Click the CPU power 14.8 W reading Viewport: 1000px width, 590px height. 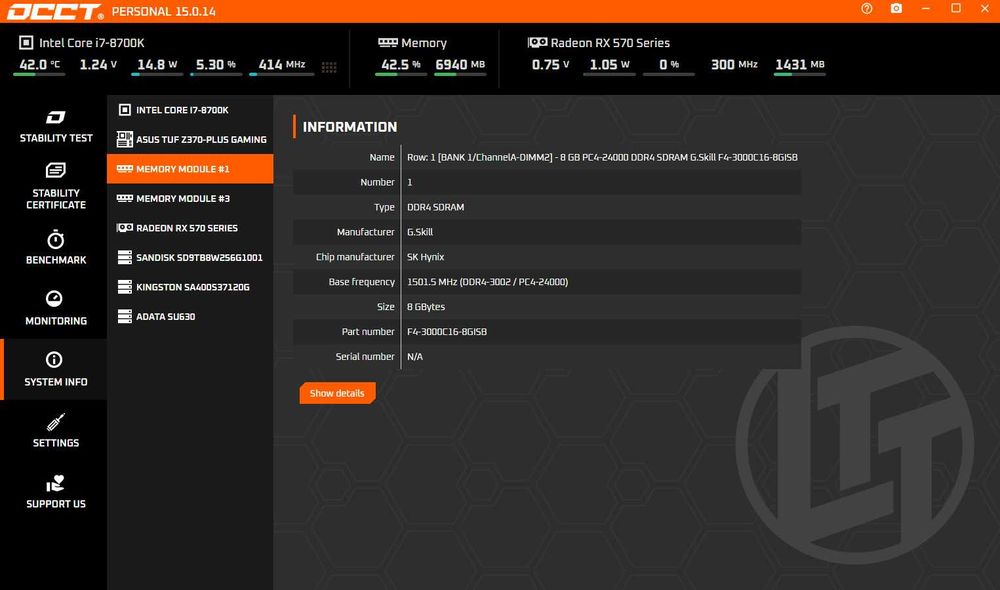[x=157, y=64]
